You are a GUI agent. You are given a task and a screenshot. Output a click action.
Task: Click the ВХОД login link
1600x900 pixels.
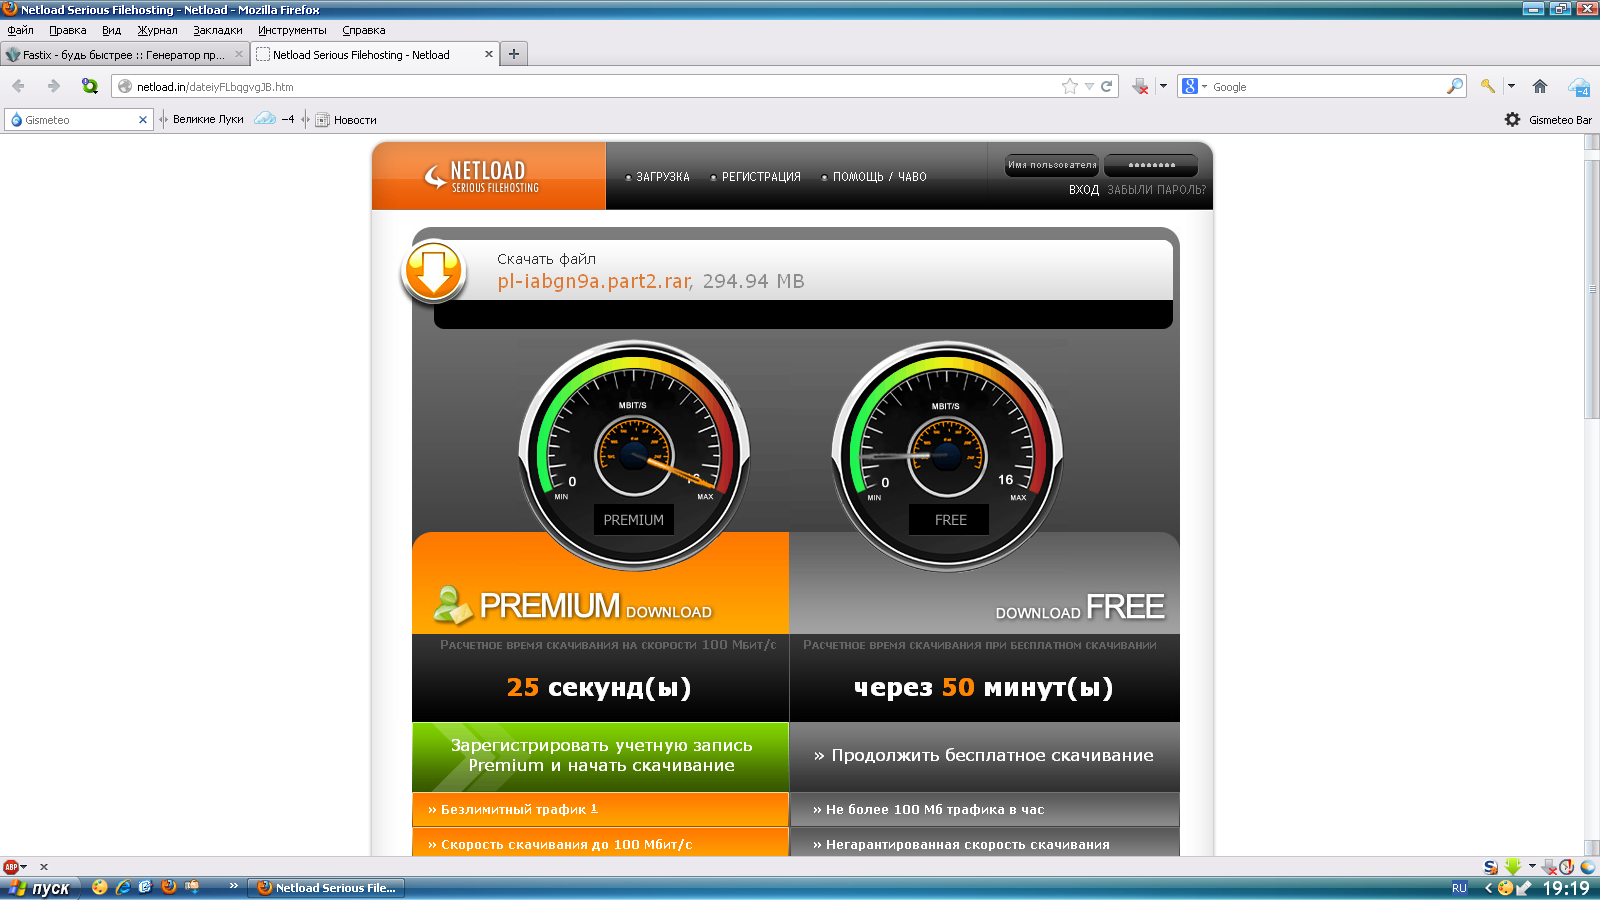coord(1084,190)
